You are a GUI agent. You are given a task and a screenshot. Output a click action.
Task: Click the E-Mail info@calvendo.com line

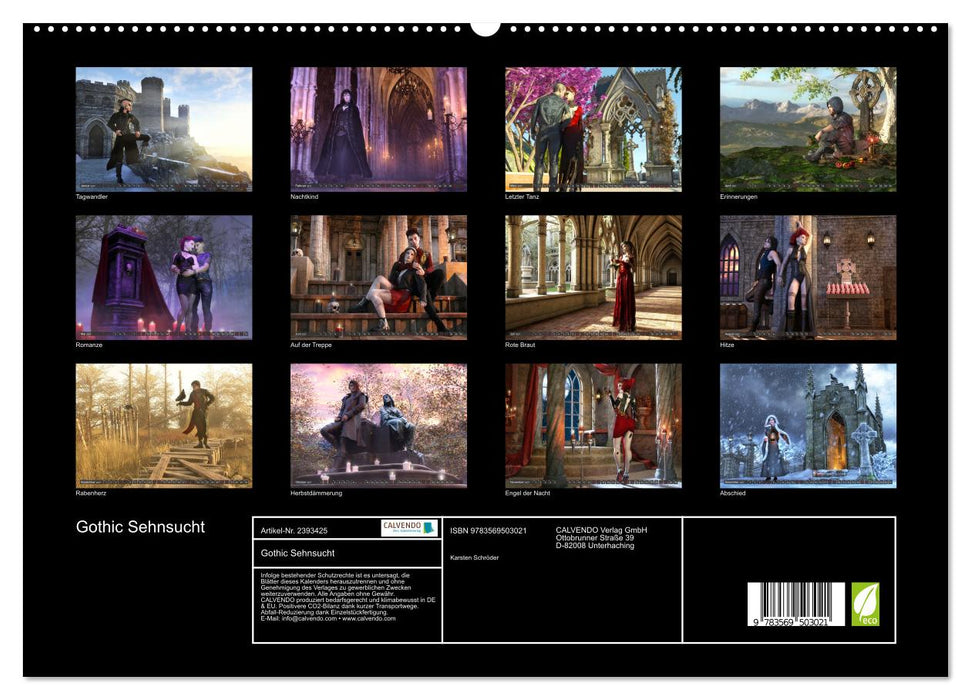pyautogui.click(x=328, y=618)
